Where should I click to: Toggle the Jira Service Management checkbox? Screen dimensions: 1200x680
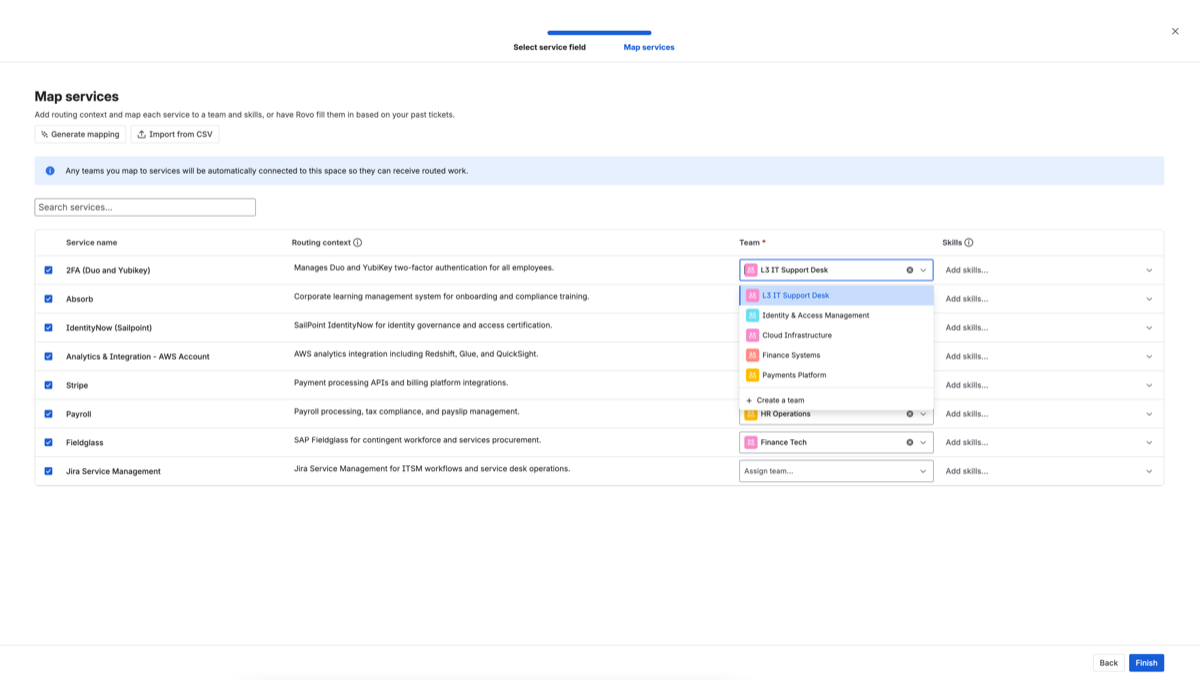[x=48, y=471]
